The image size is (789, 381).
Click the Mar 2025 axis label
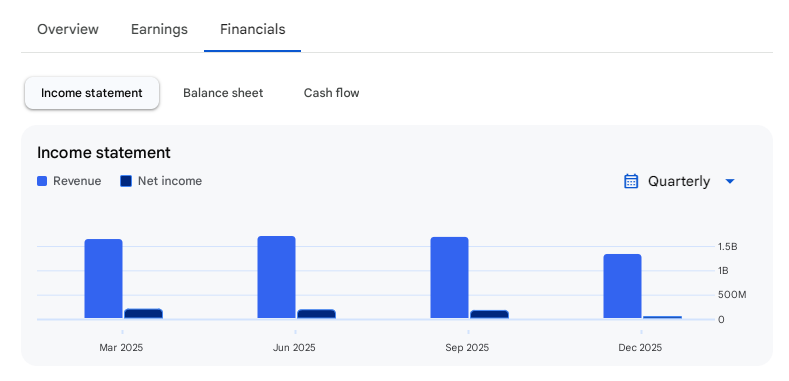coord(121,348)
